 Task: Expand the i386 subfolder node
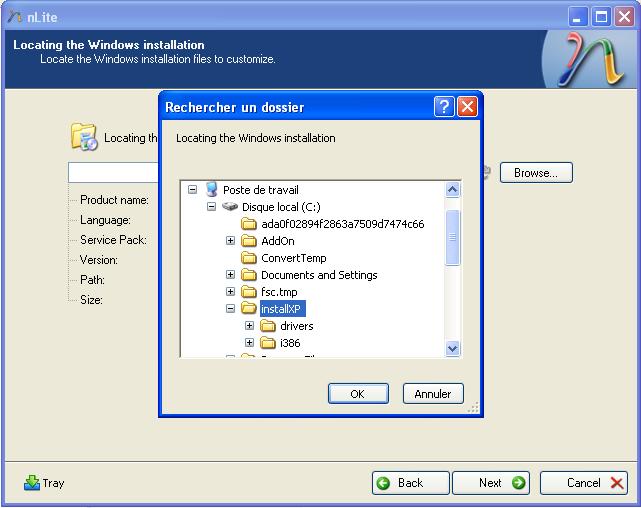(249, 342)
